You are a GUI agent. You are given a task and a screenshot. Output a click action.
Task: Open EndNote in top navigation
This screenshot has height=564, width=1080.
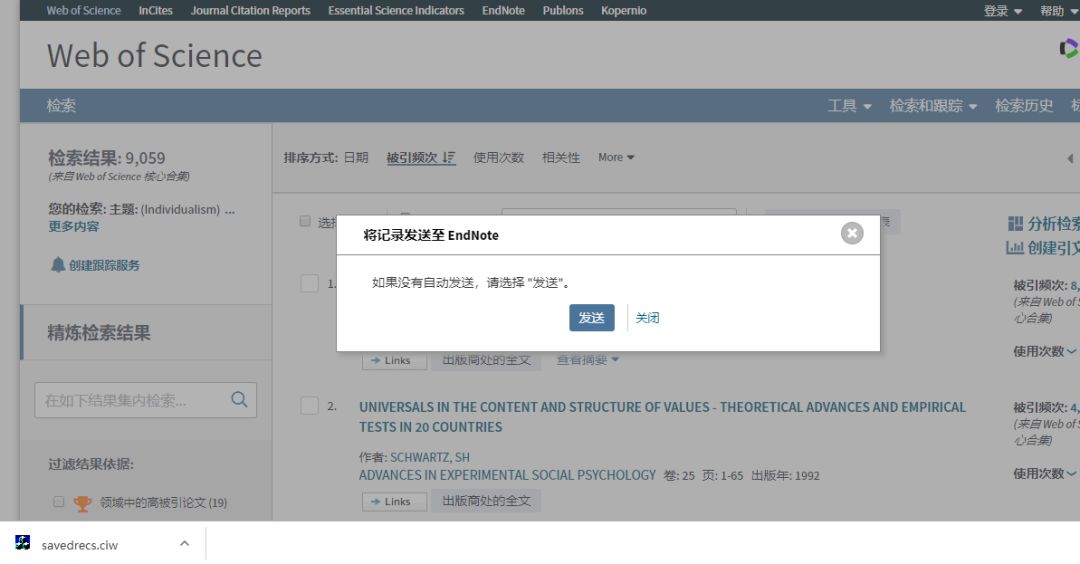(x=503, y=10)
